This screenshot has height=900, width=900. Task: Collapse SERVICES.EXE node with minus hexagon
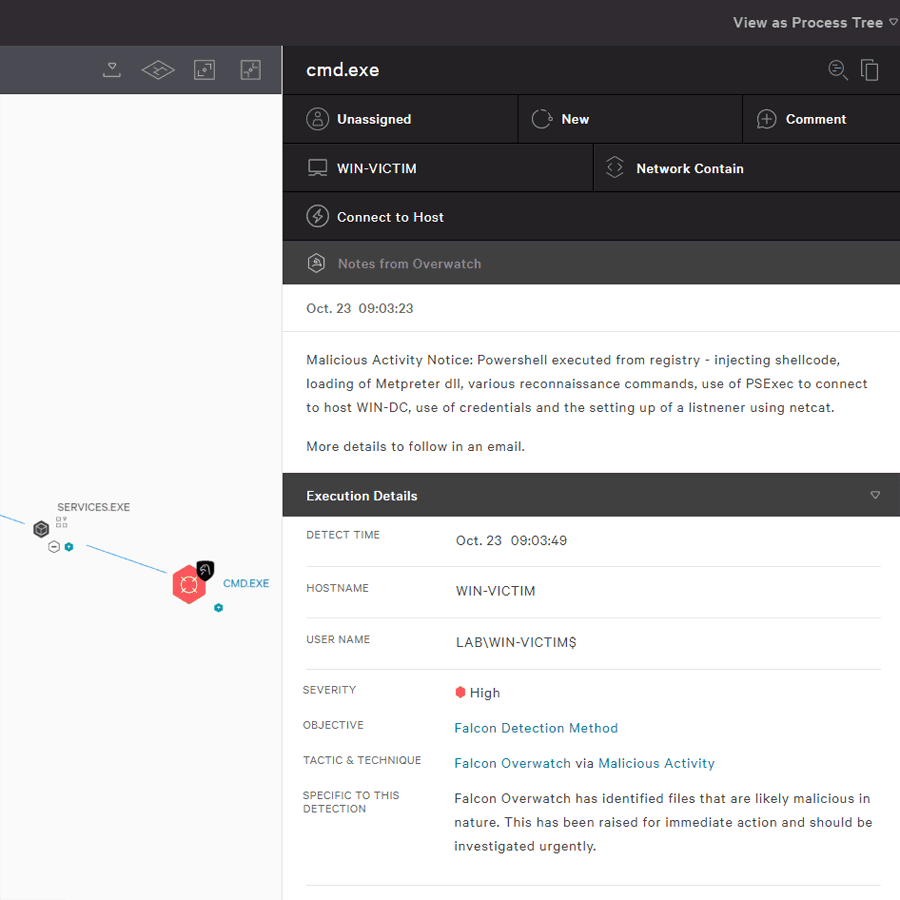[54, 547]
